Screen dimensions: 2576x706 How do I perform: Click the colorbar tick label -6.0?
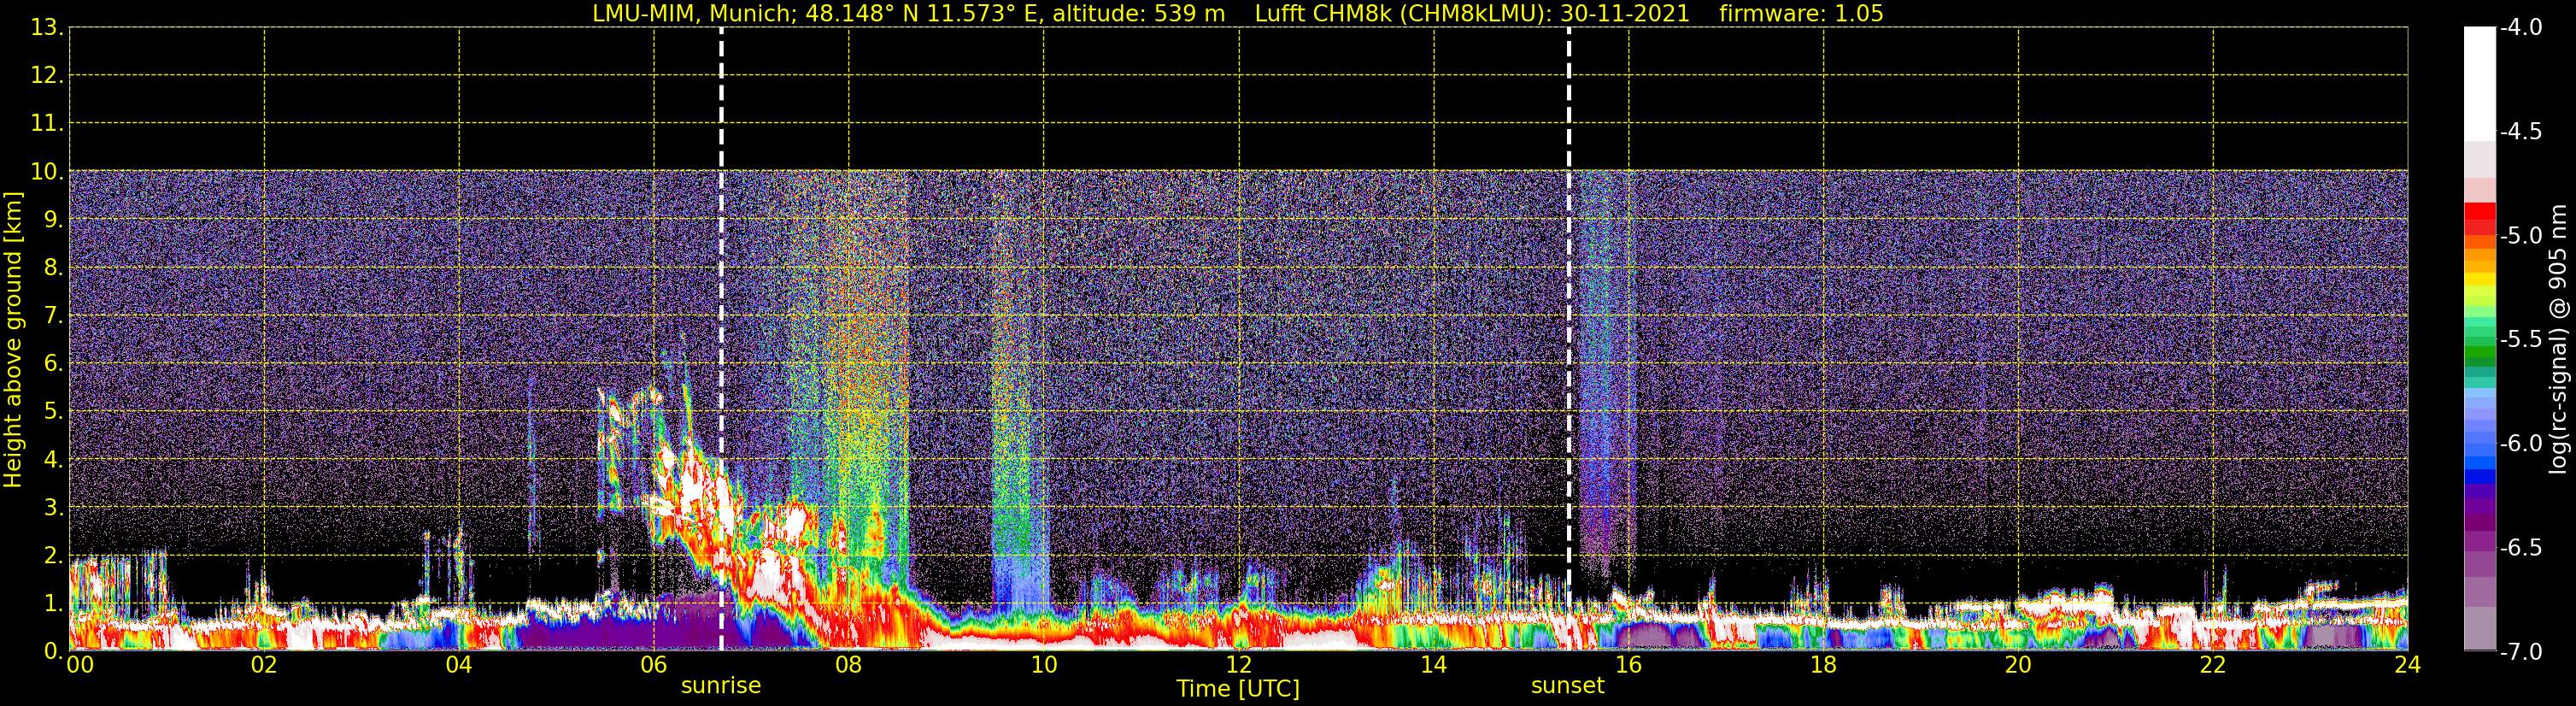tap(2520, 444)
